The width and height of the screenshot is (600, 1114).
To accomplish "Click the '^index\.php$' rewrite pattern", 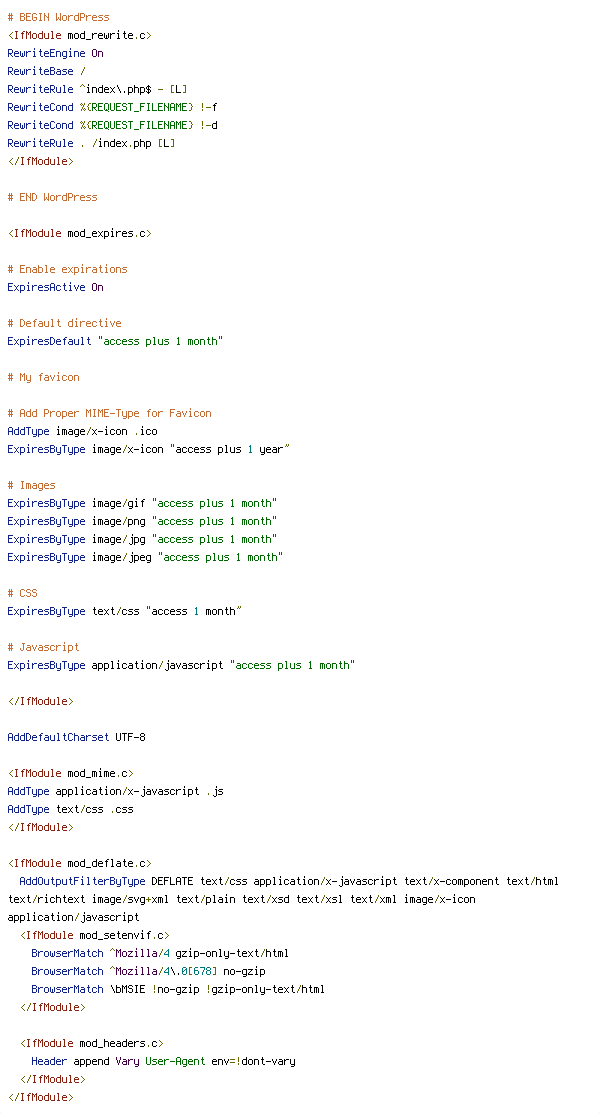I will (115, 90).
